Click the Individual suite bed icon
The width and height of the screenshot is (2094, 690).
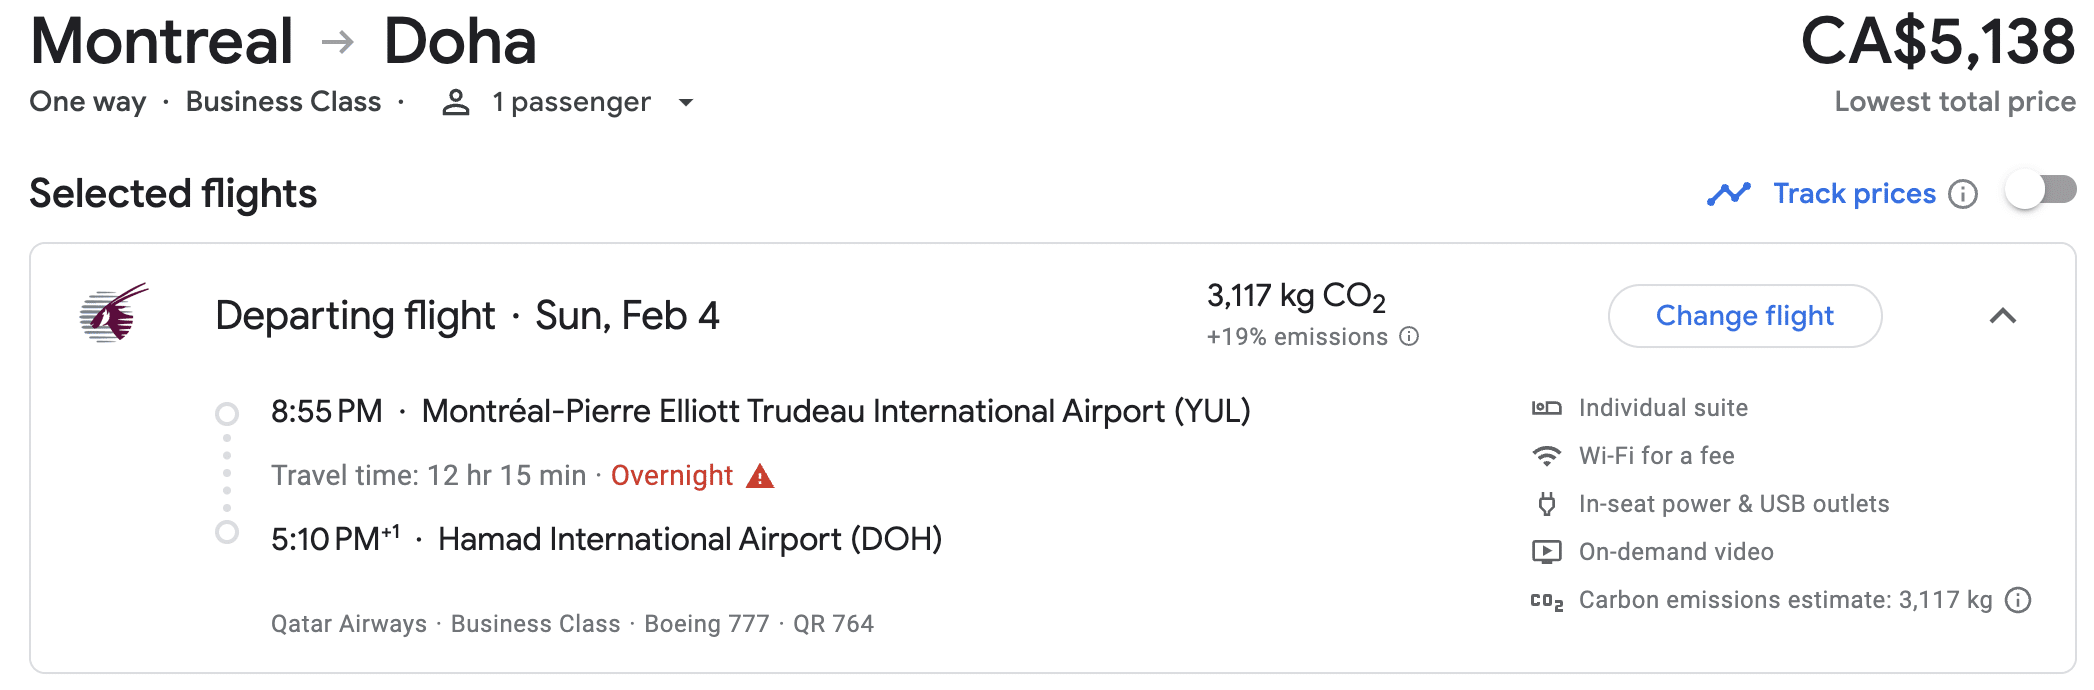[1546, 408]
